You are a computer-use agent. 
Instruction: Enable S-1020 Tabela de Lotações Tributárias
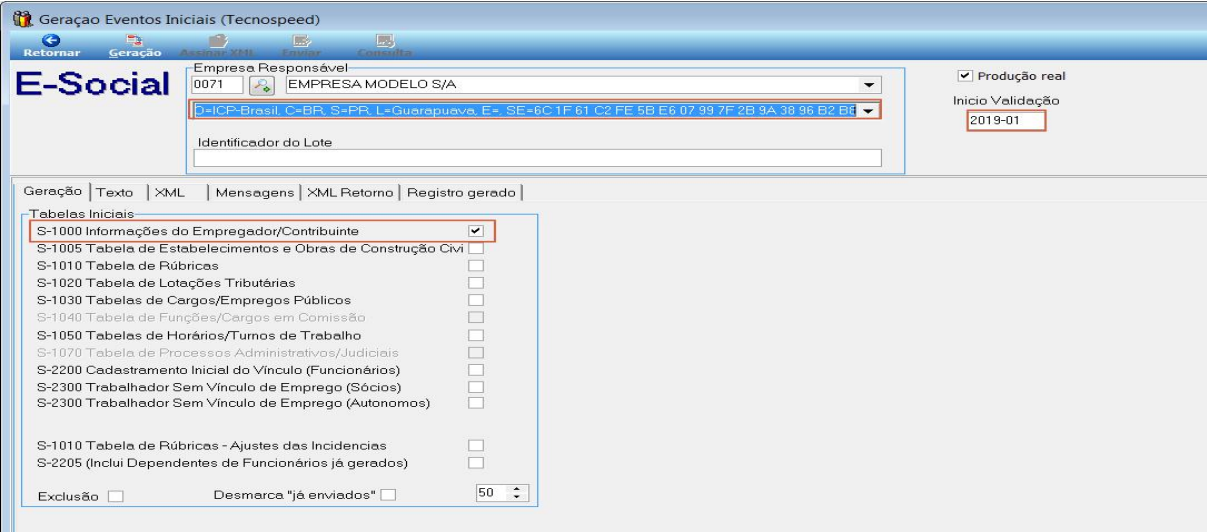(x=476, y=283)
